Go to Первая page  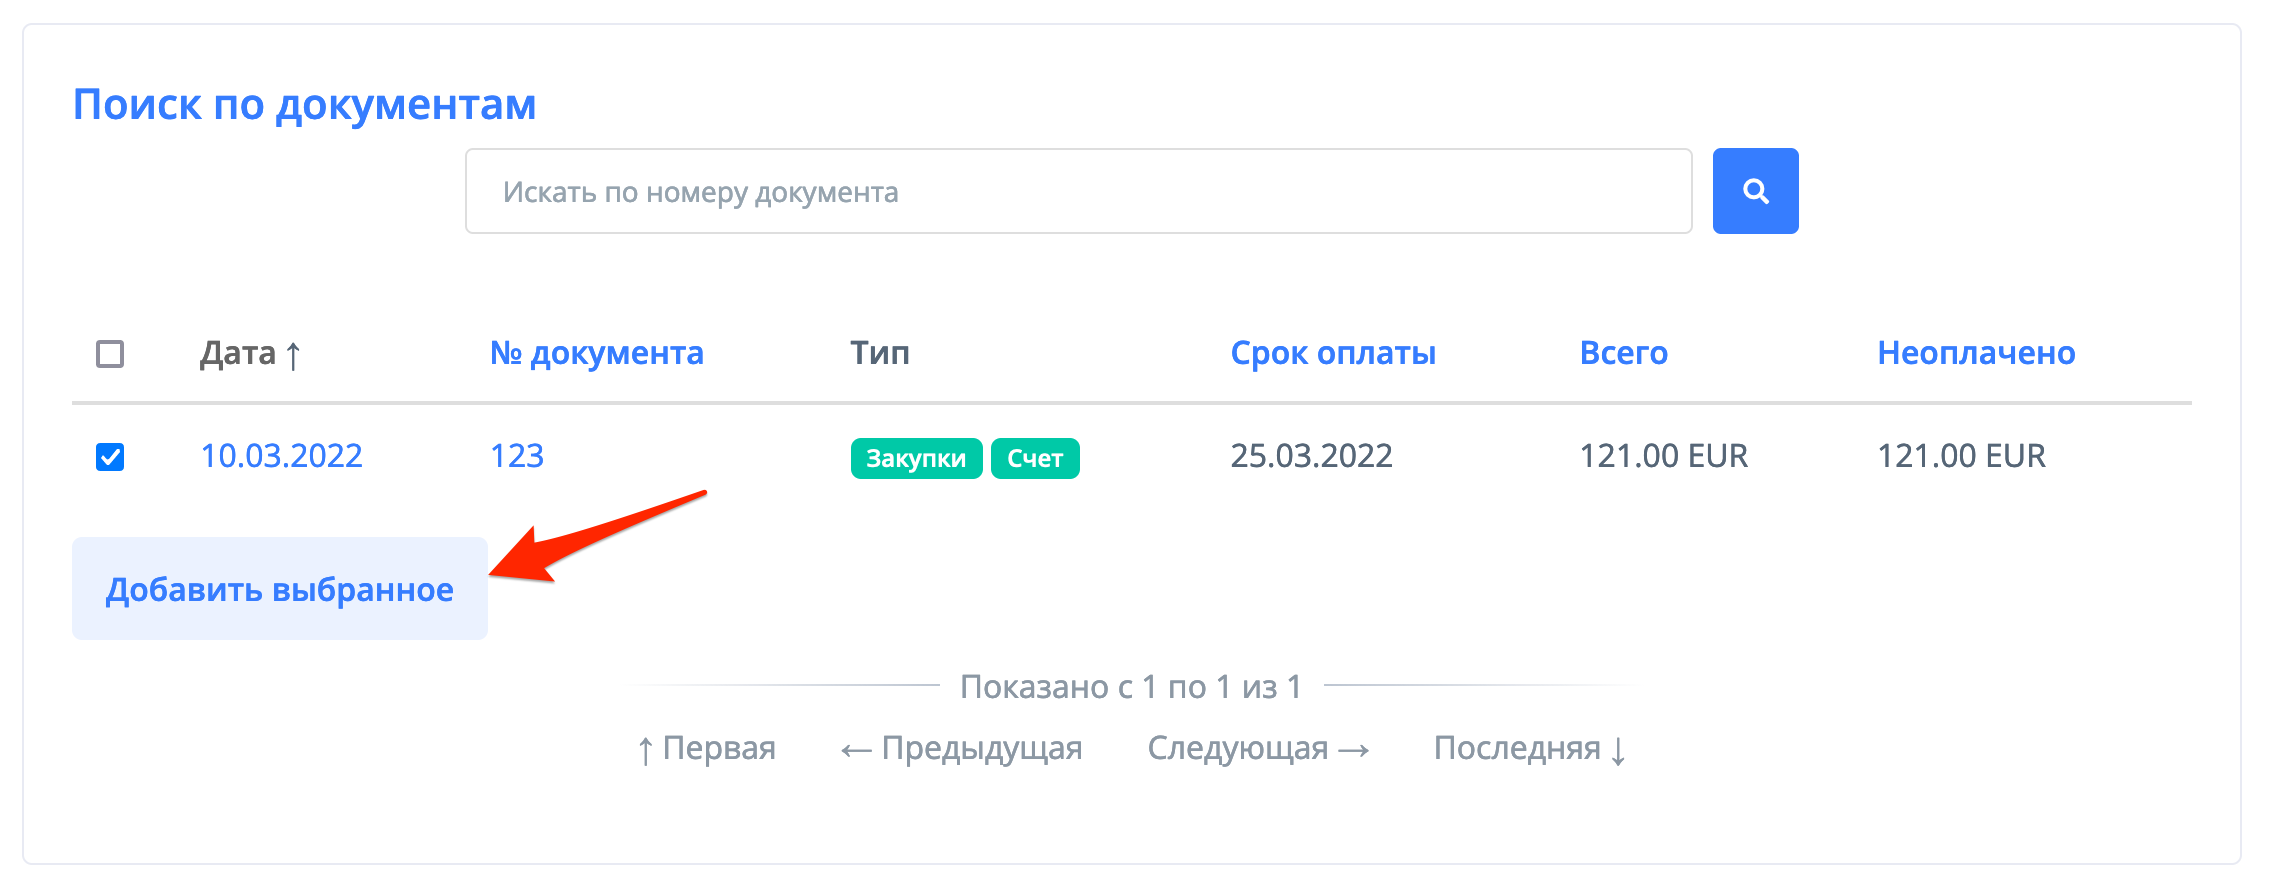tap(707, 748)
